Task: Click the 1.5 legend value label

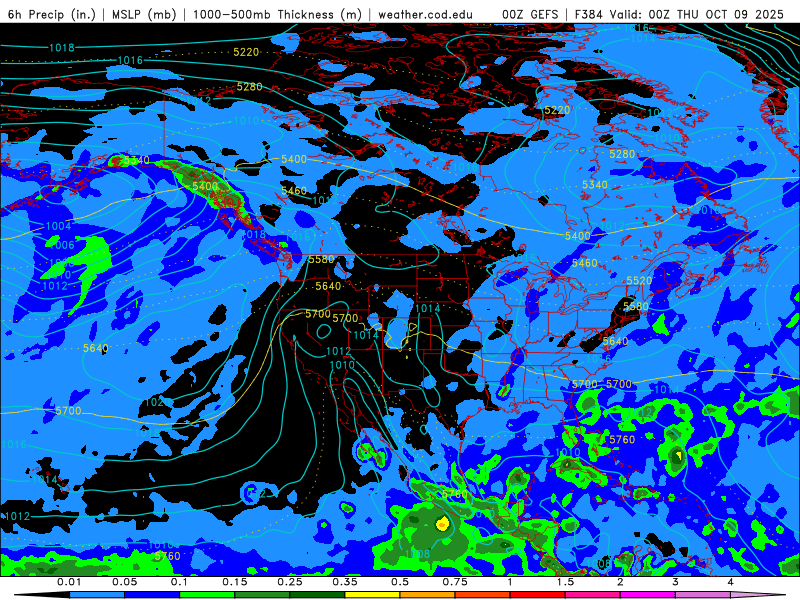Action: [x=565, y=582]
